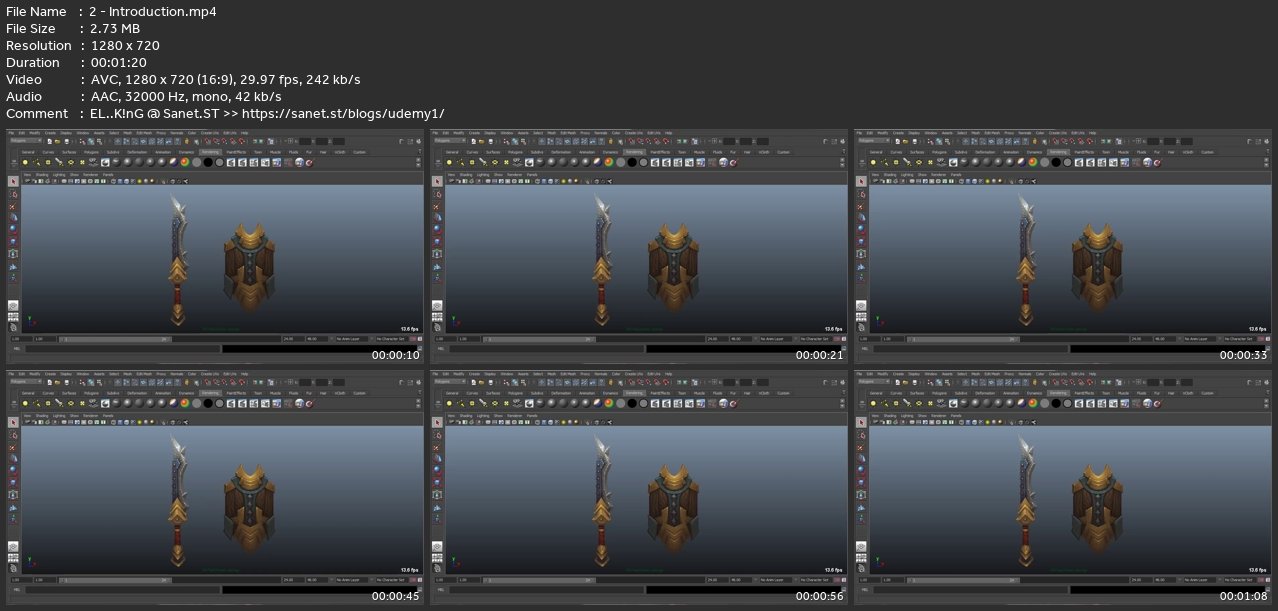Click the four-view layout icon in the 00:00:10 frame

click(13, 317)
